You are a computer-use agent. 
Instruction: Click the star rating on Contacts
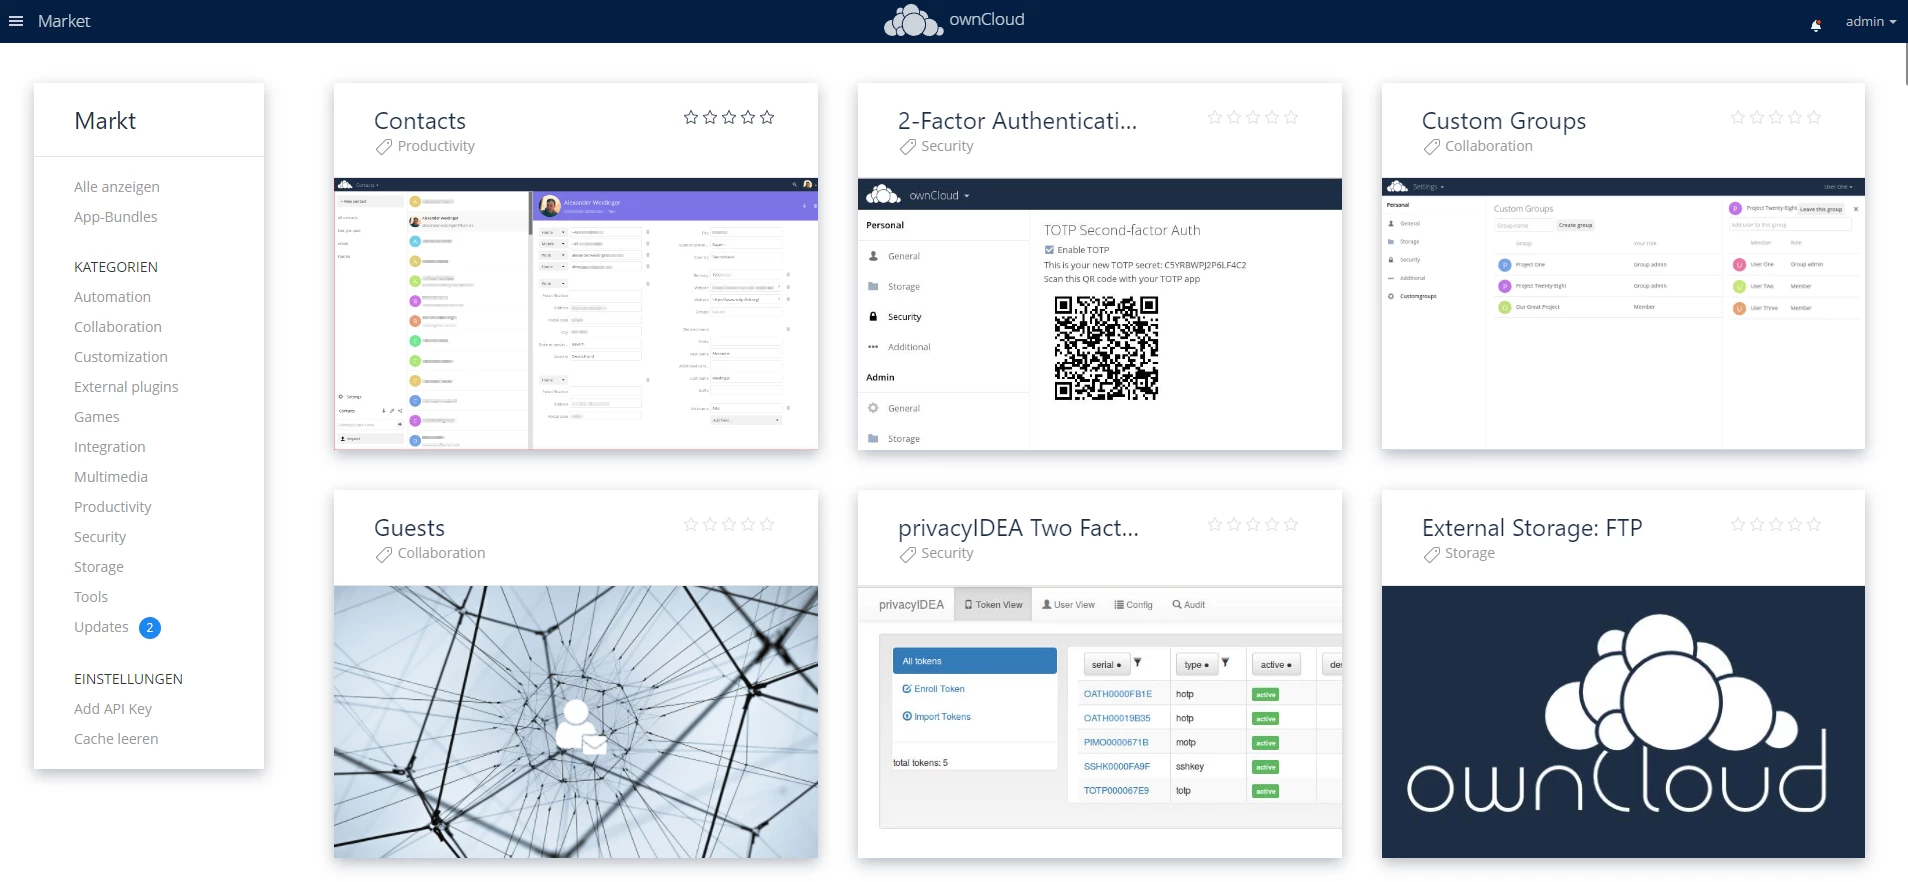coord(728,118)
